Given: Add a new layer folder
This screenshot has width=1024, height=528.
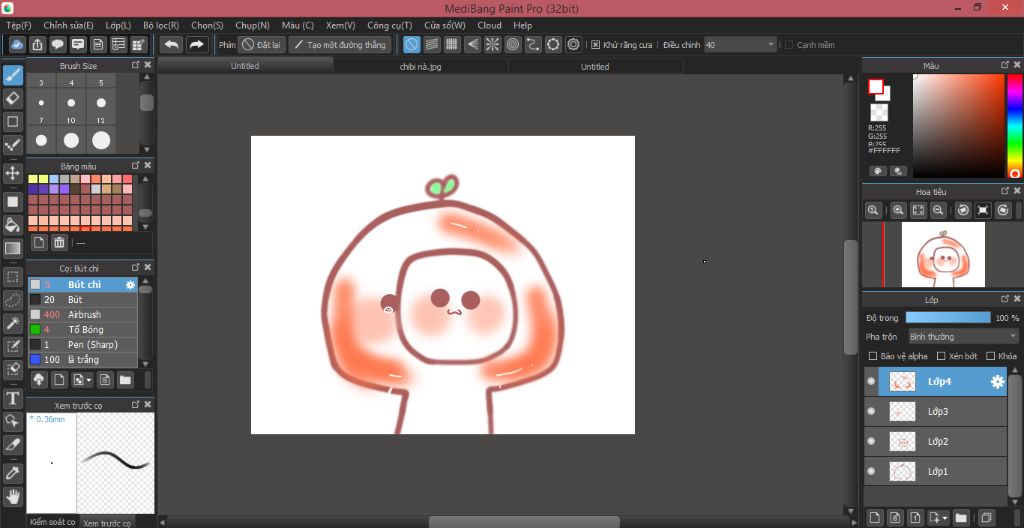Looking at the screenshot, I should pyautogui.click(x=960, y=517).
